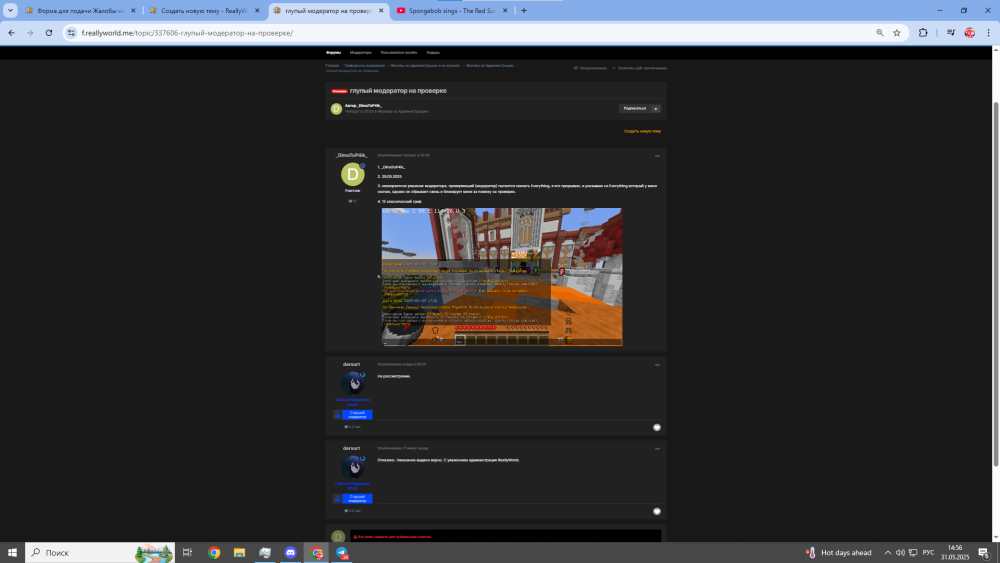Click the page vertical scrollbar
1000x563 pixels.
coord(996,284)
